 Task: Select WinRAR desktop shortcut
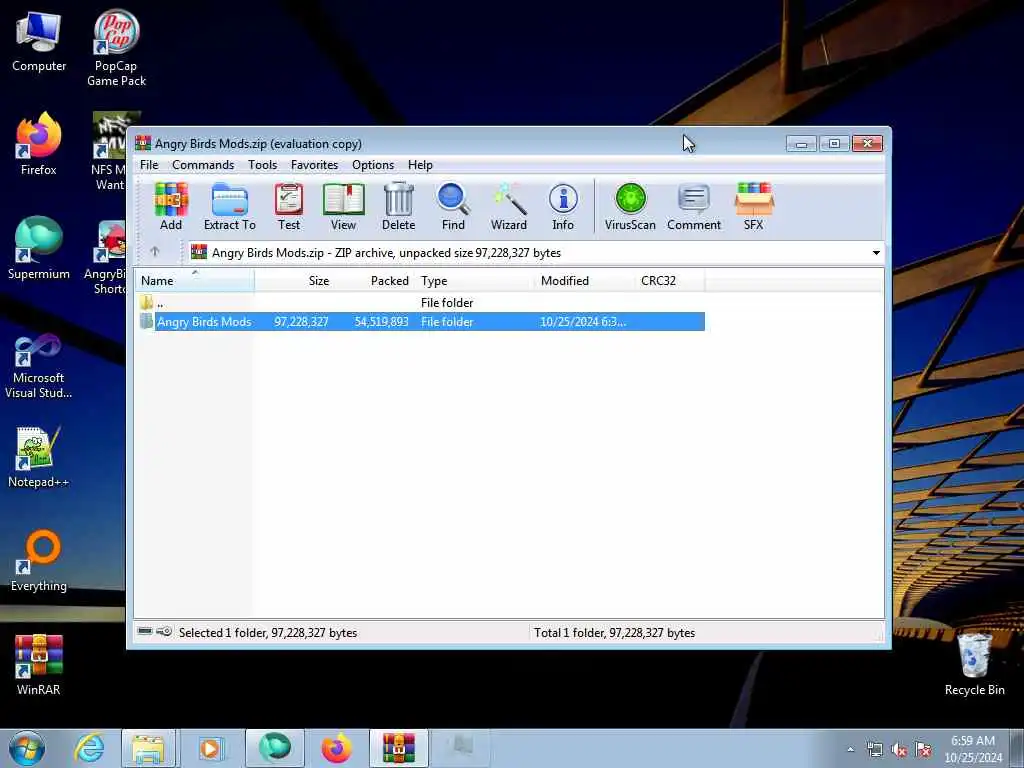[x=39, y=665]
